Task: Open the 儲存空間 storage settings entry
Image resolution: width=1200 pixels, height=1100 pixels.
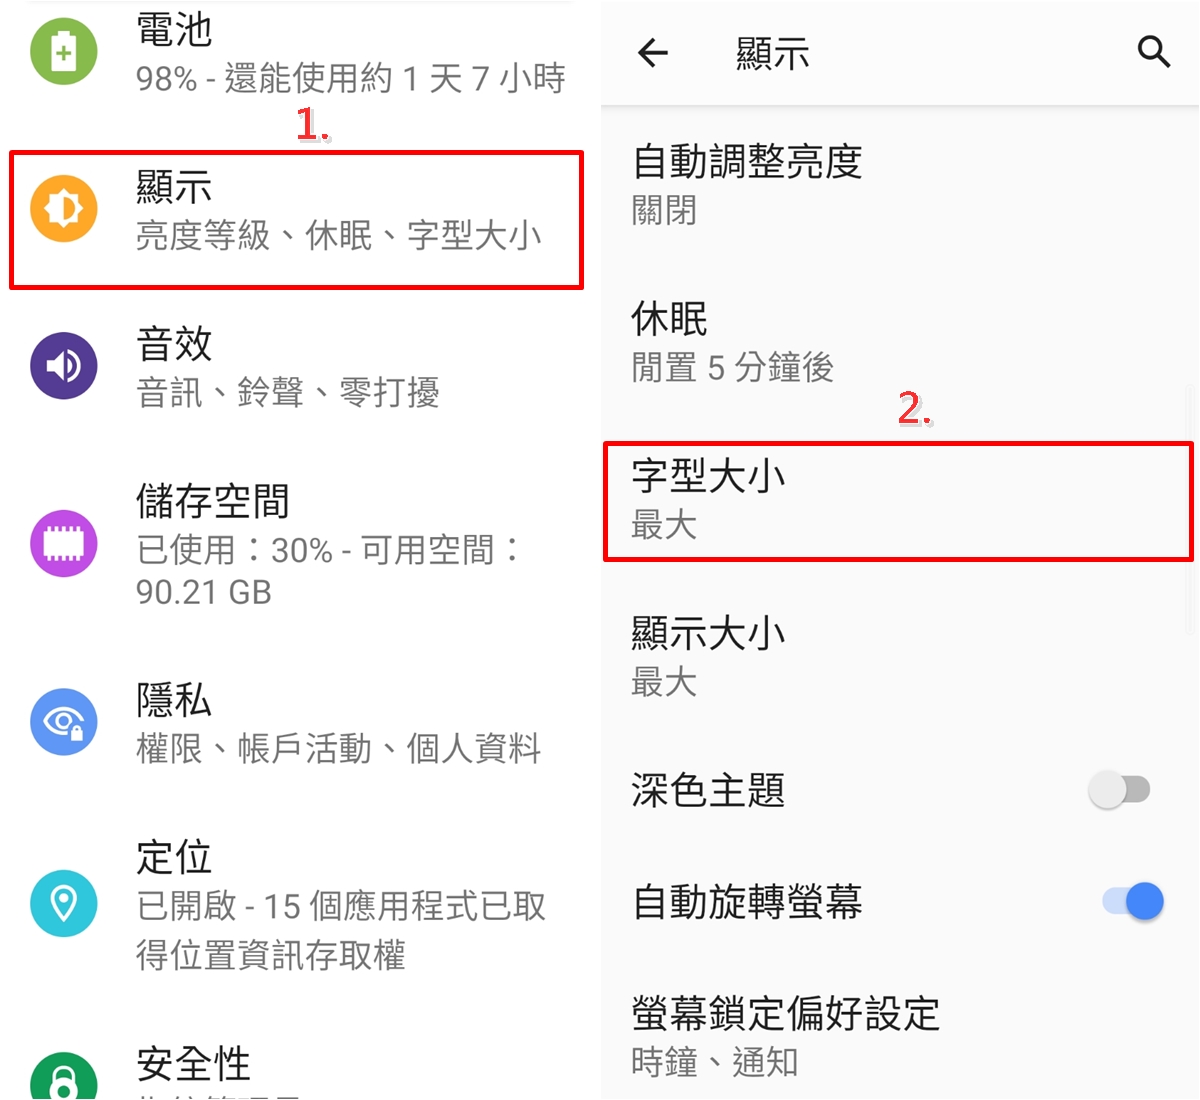Action: 296,545
